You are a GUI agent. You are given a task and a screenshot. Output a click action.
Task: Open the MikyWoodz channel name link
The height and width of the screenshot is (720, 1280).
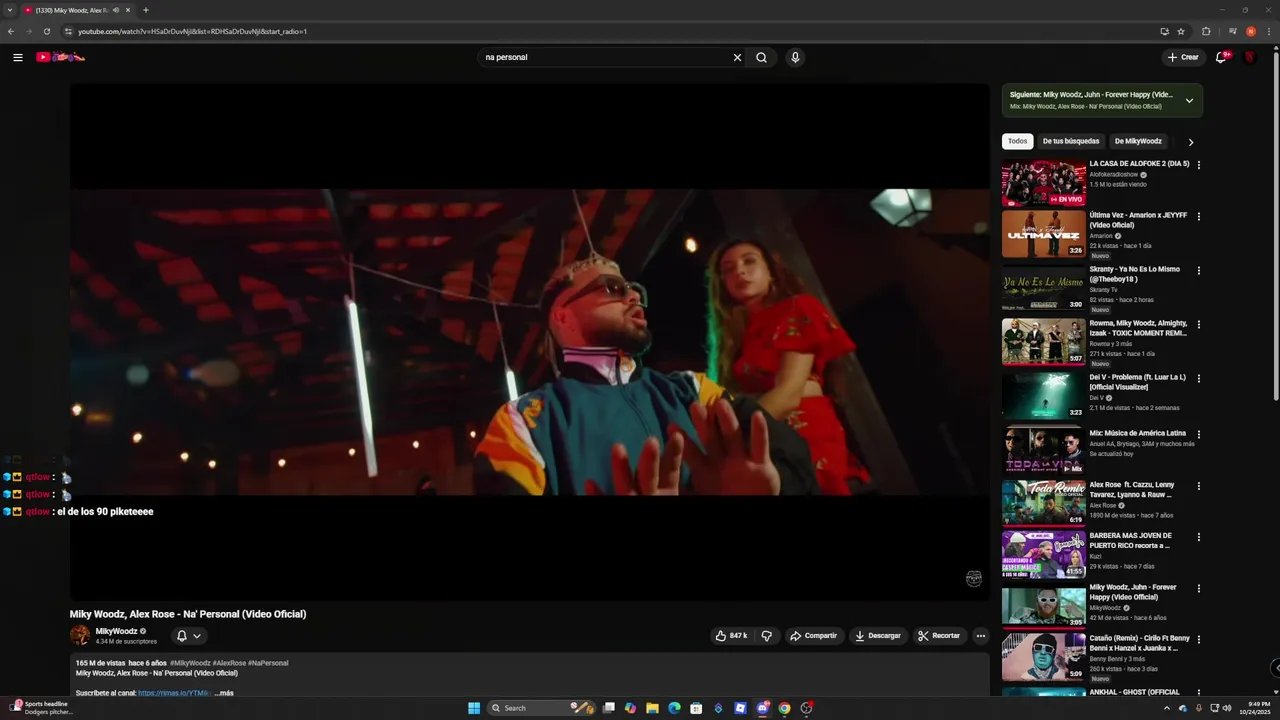pyautogui.click(x=116, y=631)
